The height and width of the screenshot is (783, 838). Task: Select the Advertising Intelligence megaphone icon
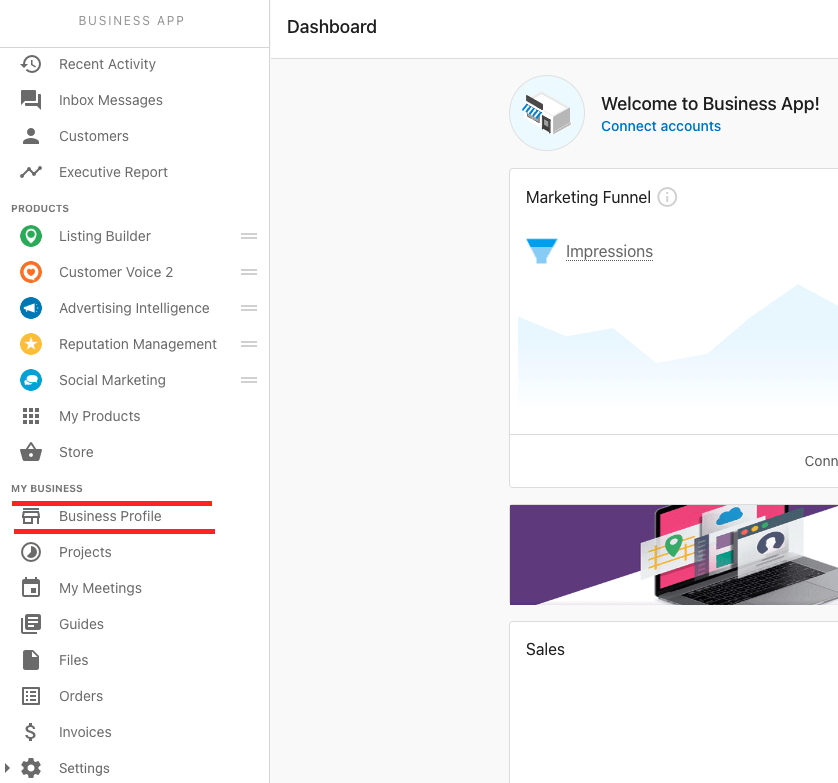[31, 308]
